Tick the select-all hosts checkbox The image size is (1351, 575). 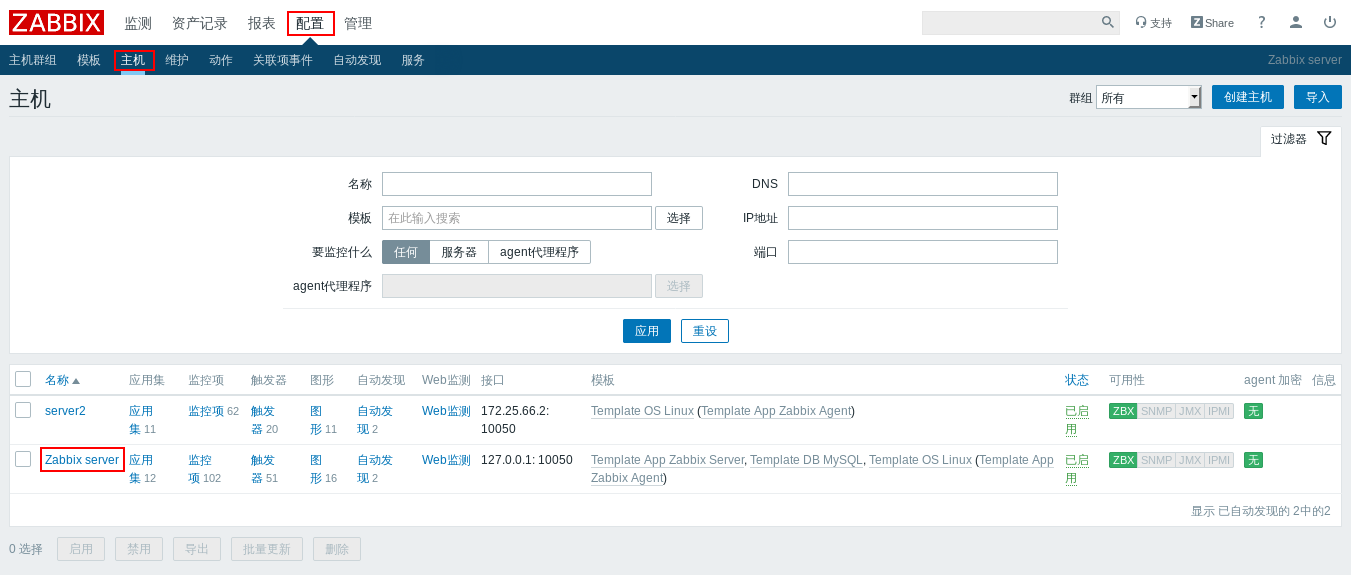[23, 379]
